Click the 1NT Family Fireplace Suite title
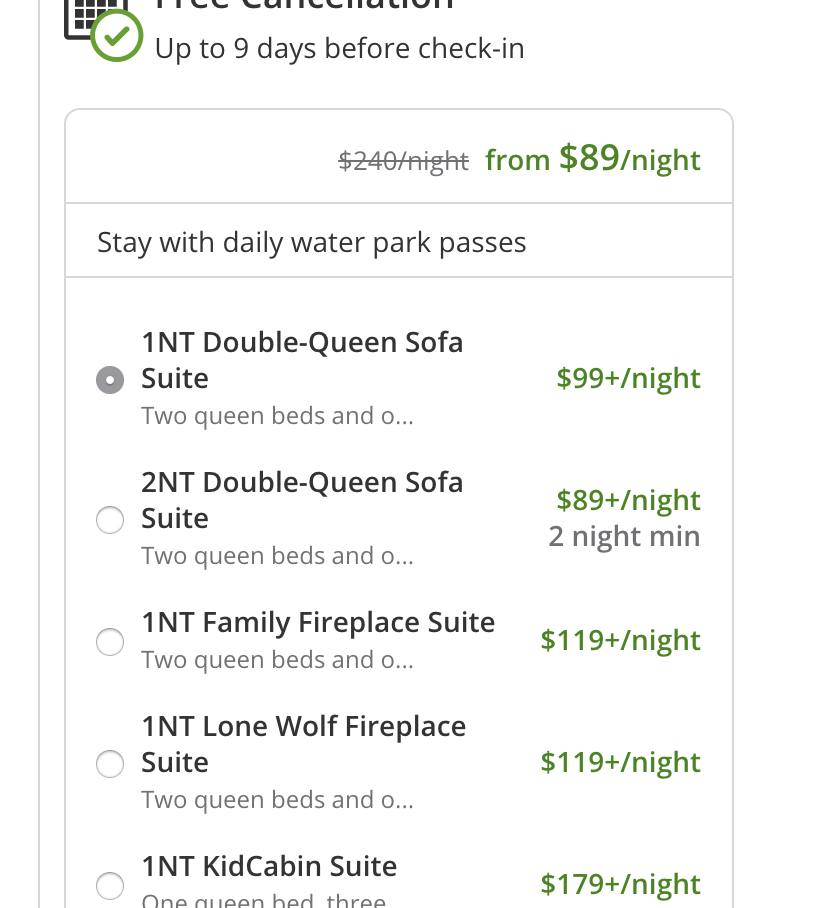This screenshot has width=820, height=908. click(318, 623)
